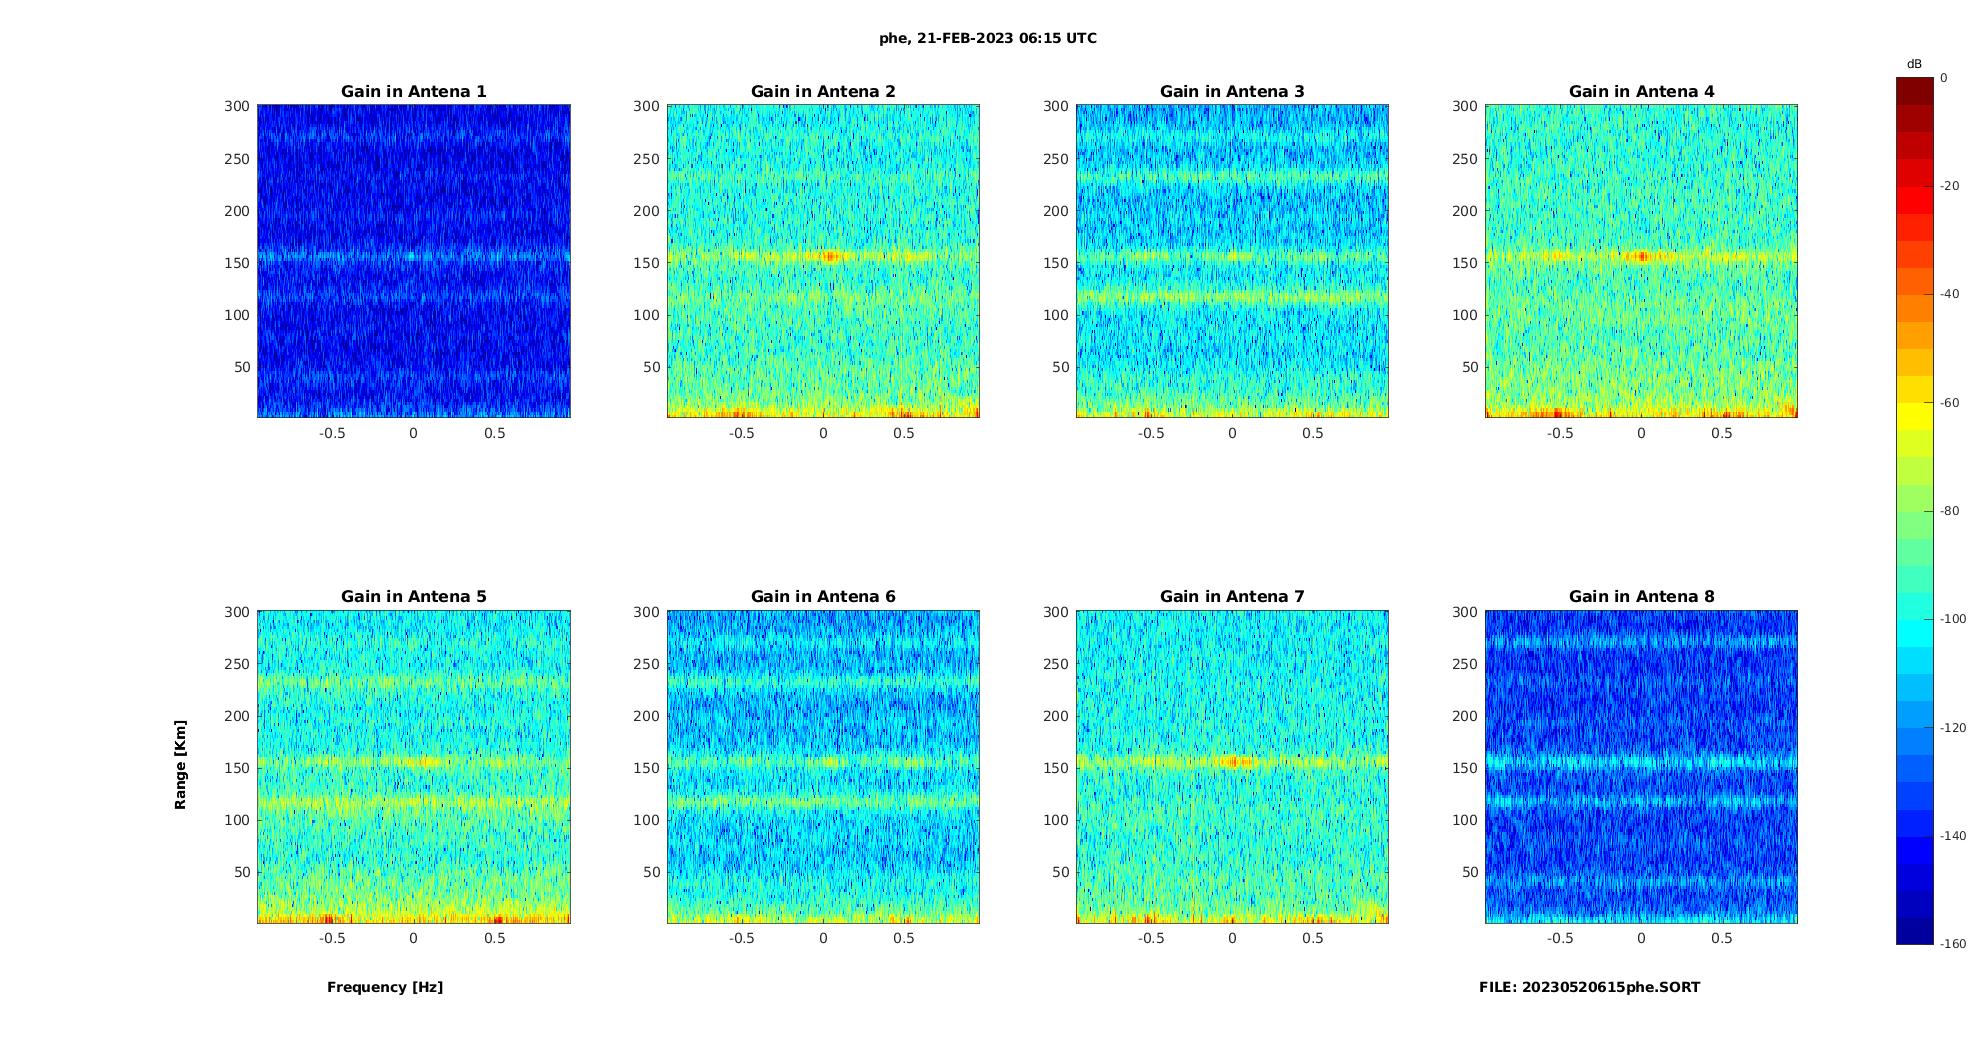Select the Gain in Antena 7 plot
1986x1063 pixels.
point(1232,767)
